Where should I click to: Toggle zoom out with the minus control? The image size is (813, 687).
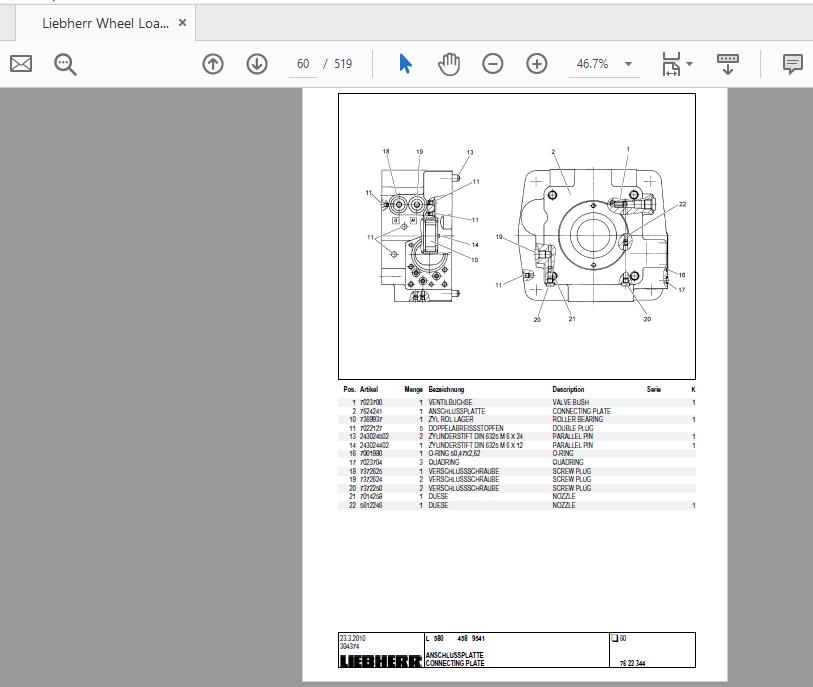tap(492, 63)
